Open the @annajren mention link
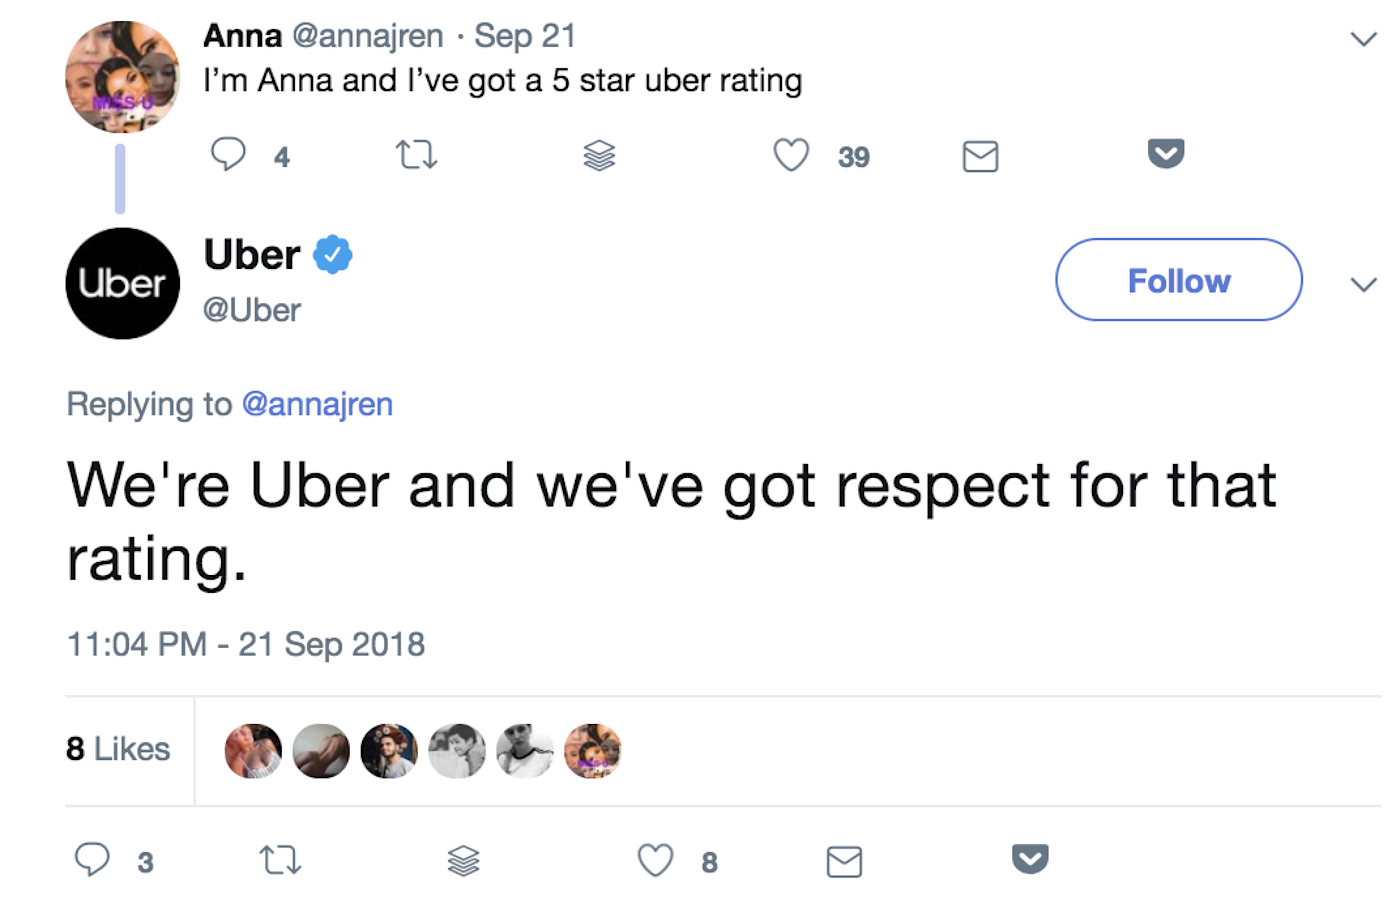1400x921 pixels. (317, 404)
